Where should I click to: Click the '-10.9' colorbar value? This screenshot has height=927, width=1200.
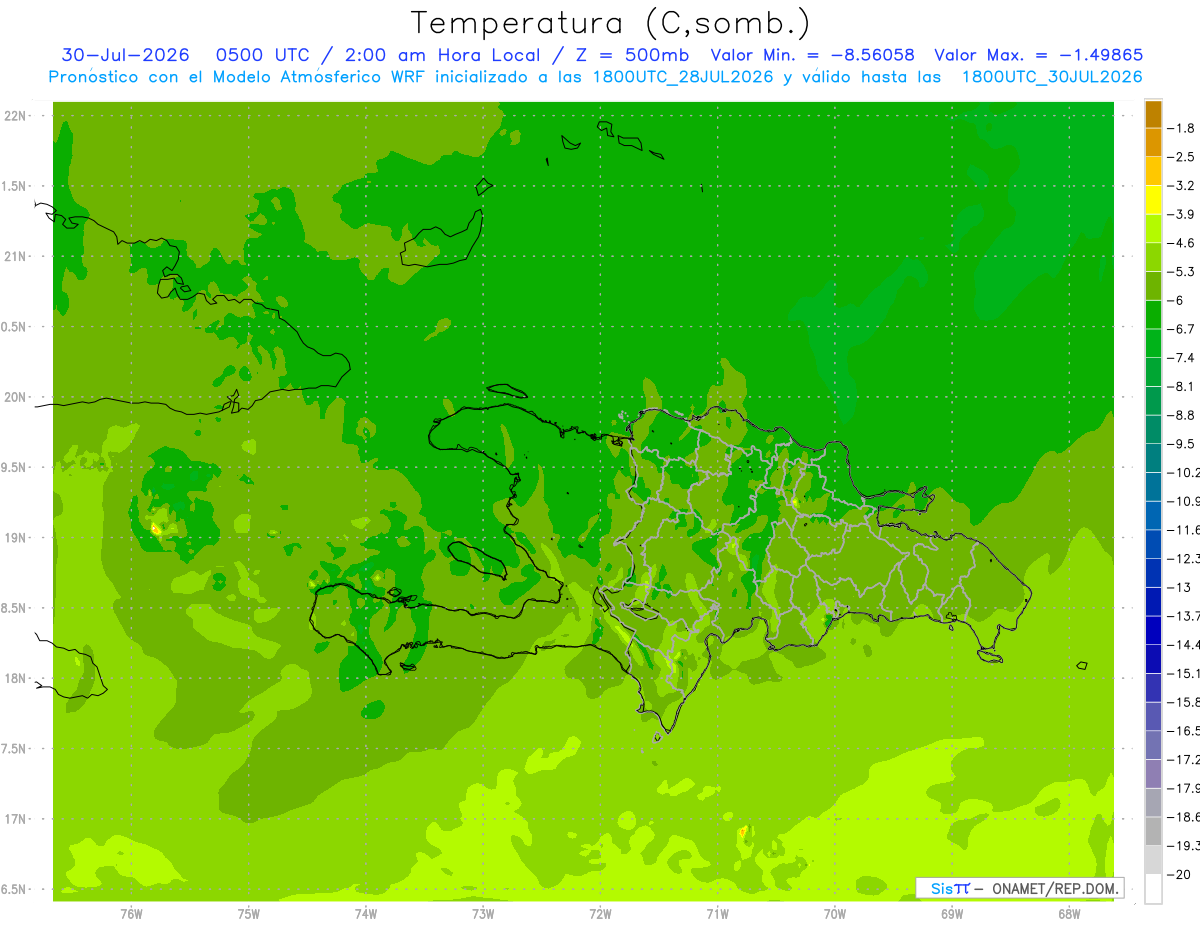tap(1183, 501)
